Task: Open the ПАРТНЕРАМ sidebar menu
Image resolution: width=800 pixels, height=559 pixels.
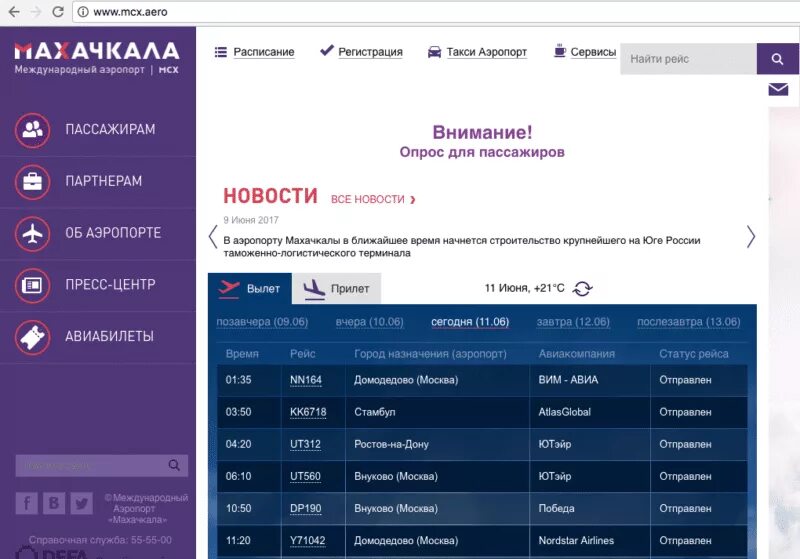Action: (104, 181)
